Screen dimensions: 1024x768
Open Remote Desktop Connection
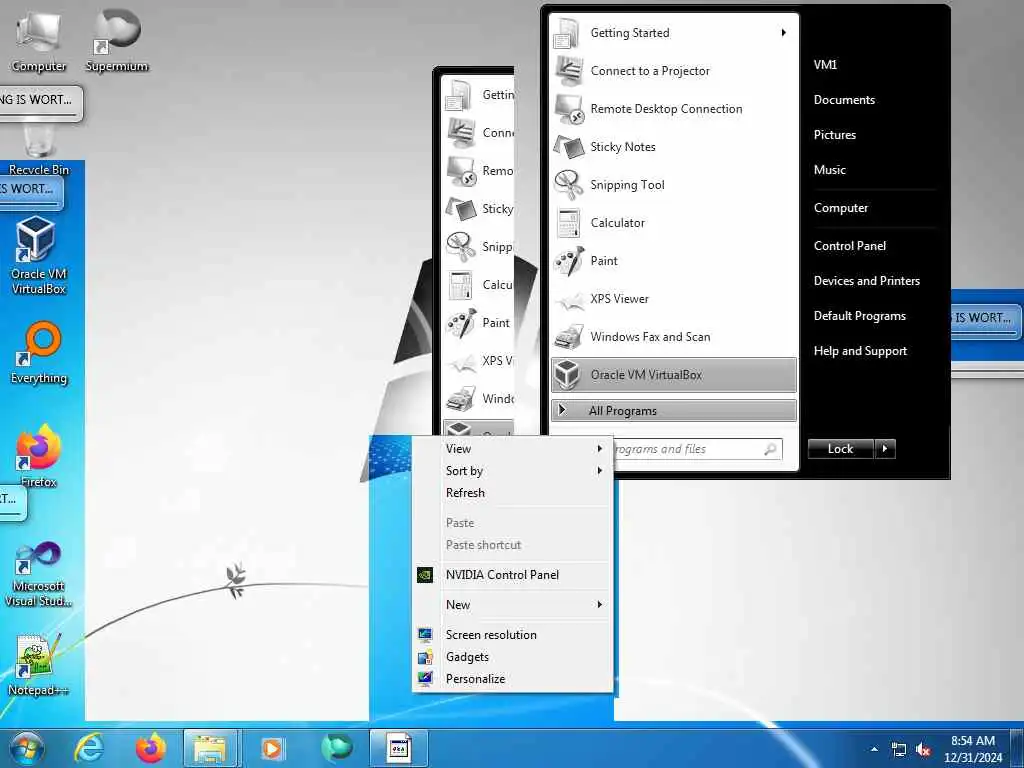(x=673, y=108)
